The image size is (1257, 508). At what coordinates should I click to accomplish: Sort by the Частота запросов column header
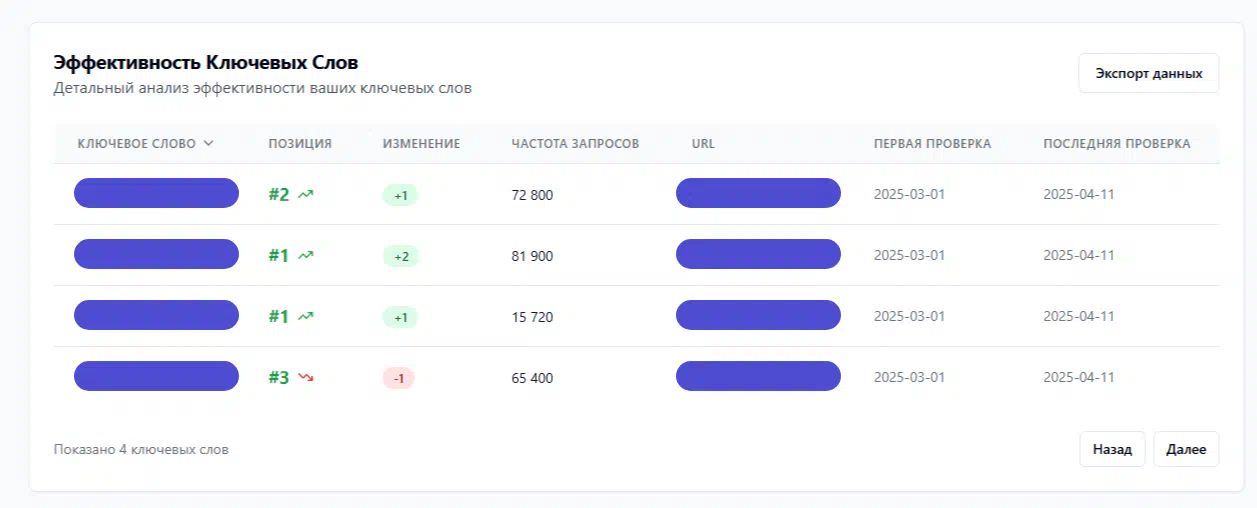tap(575, 144)
